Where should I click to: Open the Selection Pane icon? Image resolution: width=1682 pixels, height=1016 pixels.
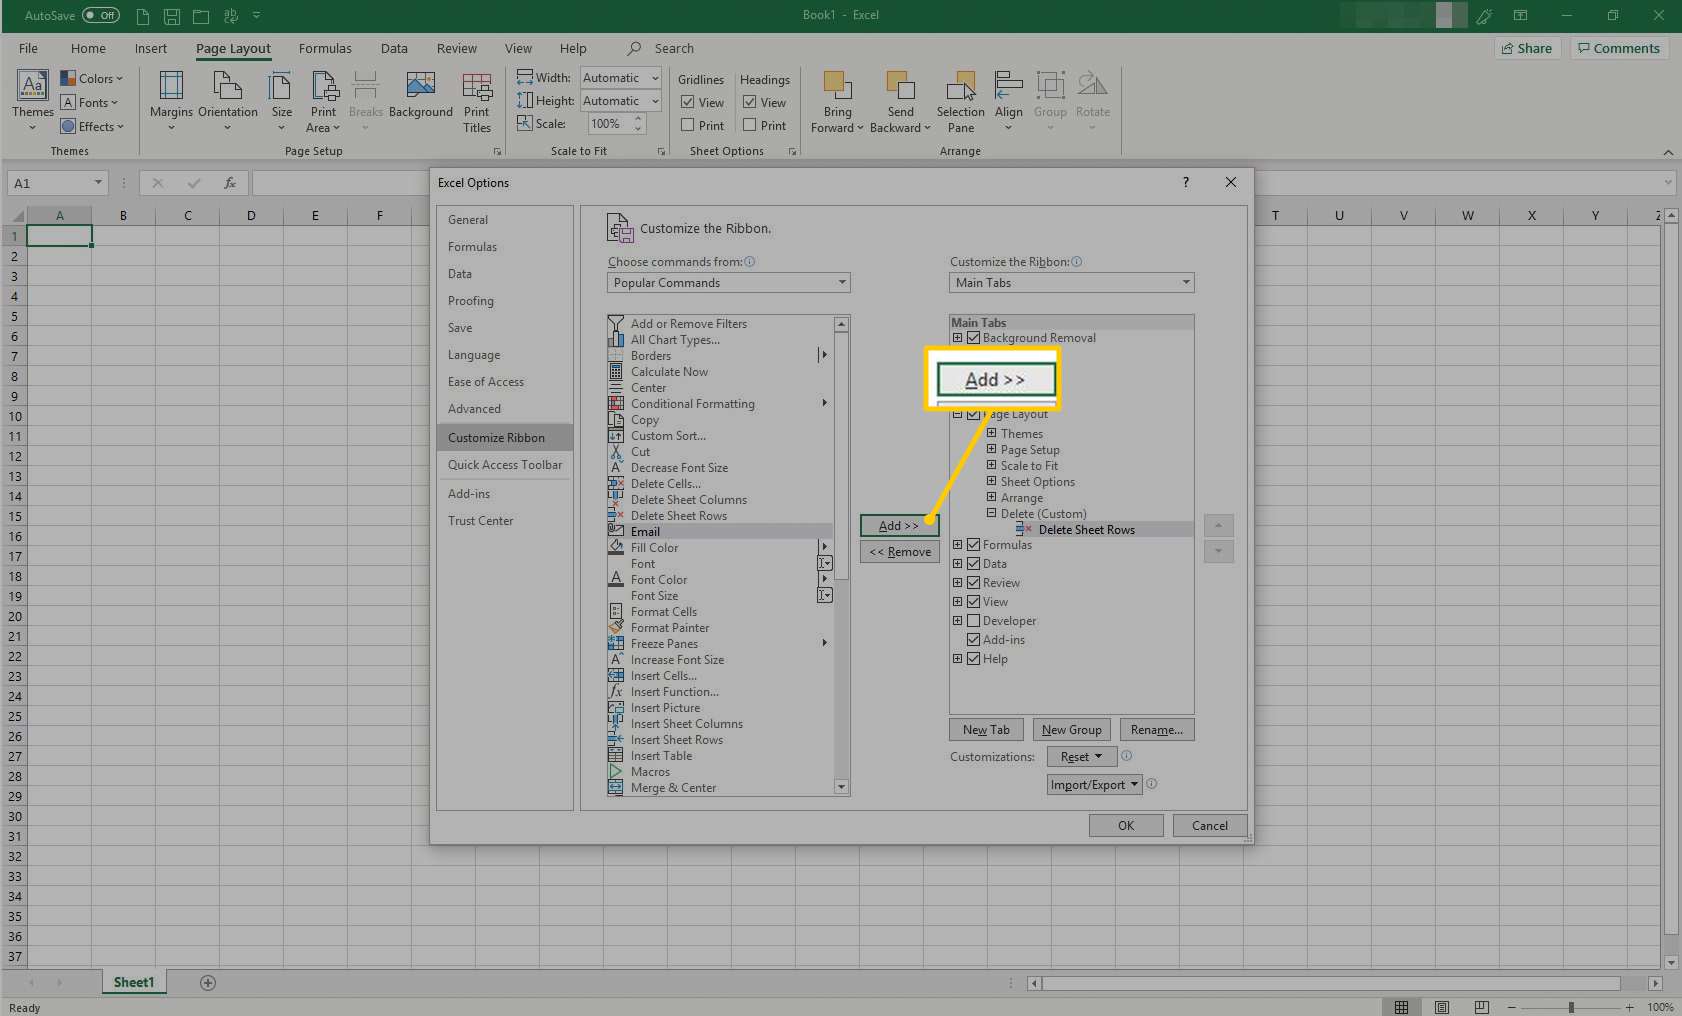[x=961, y=87]
